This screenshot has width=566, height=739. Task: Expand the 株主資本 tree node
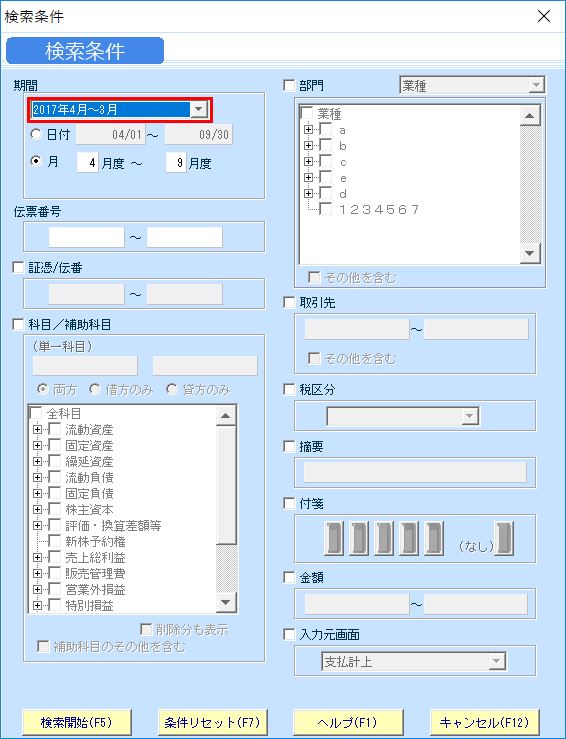(37, 509)
